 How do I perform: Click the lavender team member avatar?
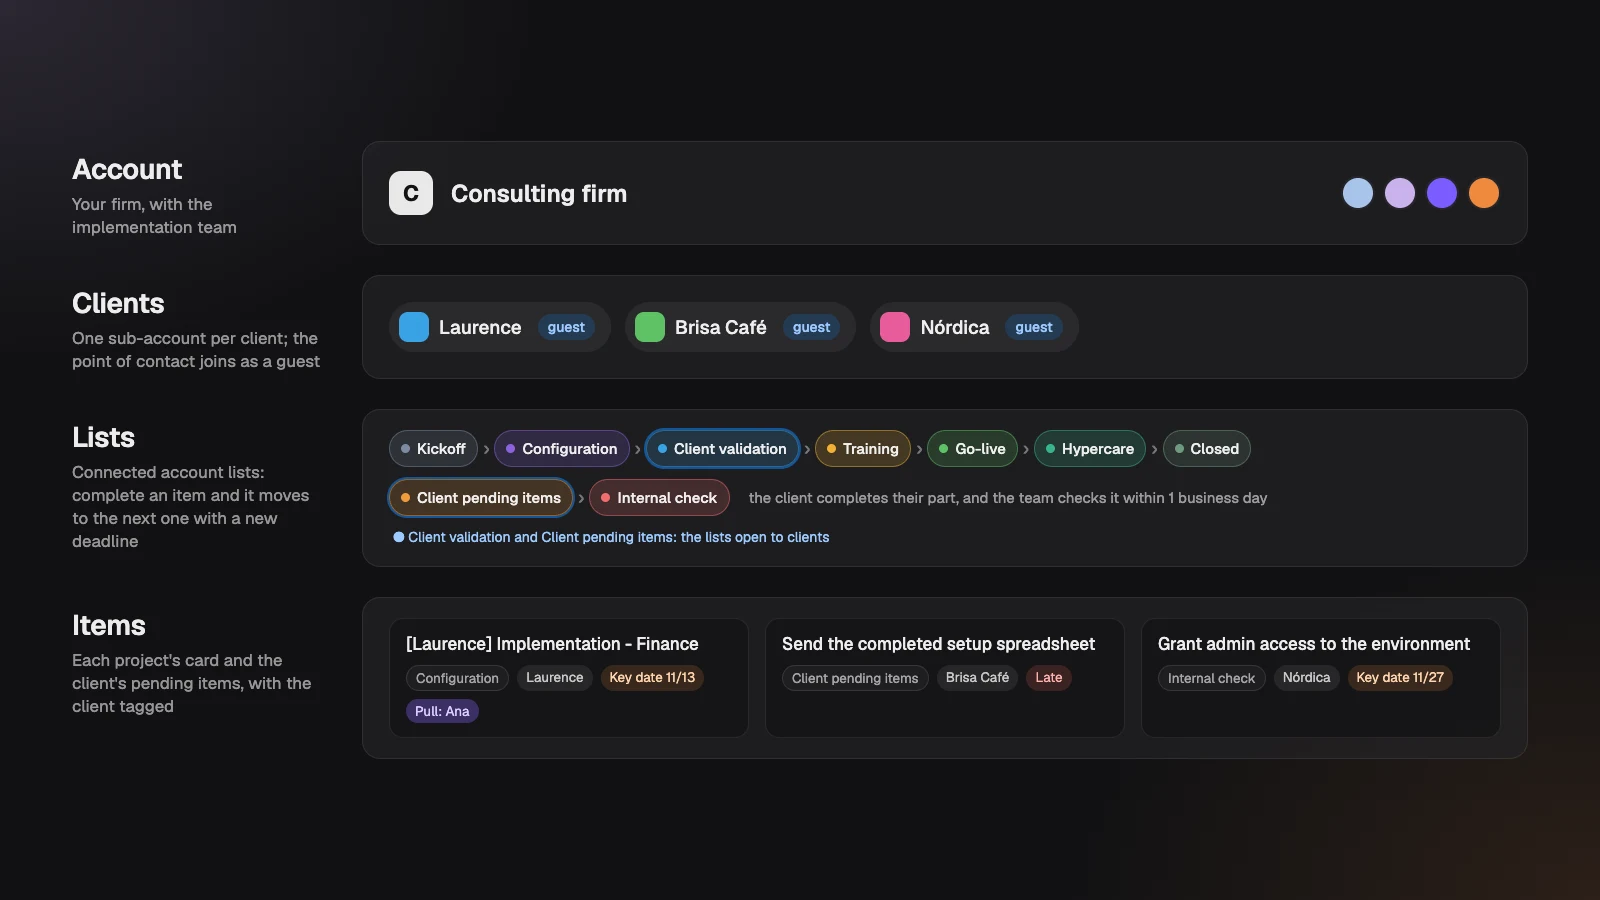point(1400,193)
